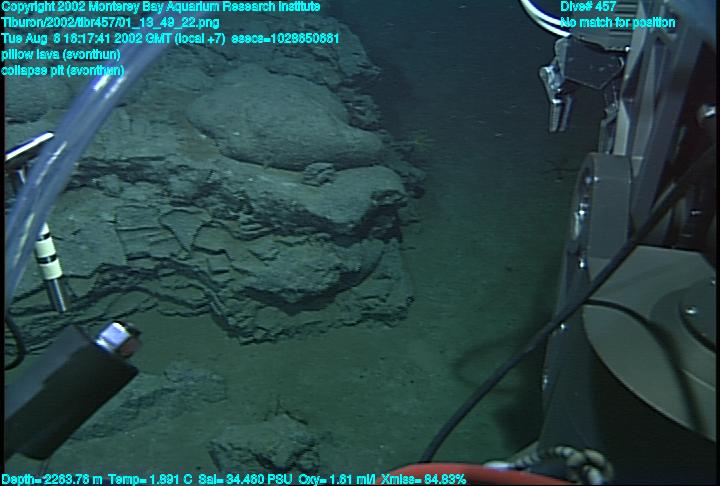
Task: Select the file path ending in .png
Action: [110, 23]
